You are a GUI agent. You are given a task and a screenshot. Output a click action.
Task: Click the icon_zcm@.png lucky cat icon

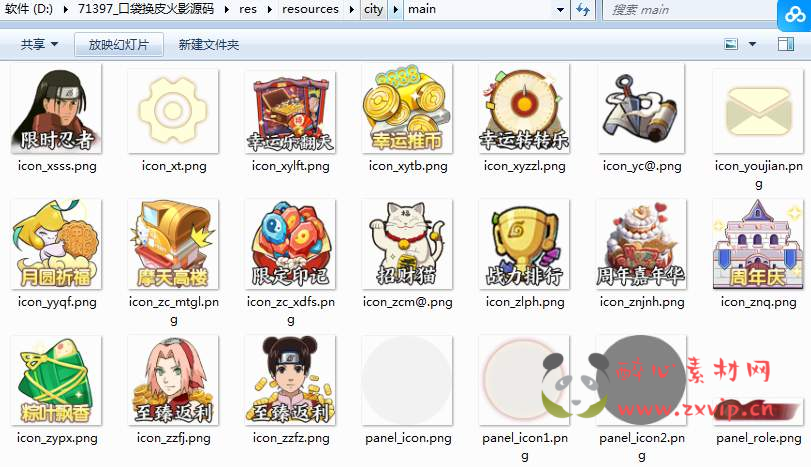pyautogui.click(x=407, y=244)
